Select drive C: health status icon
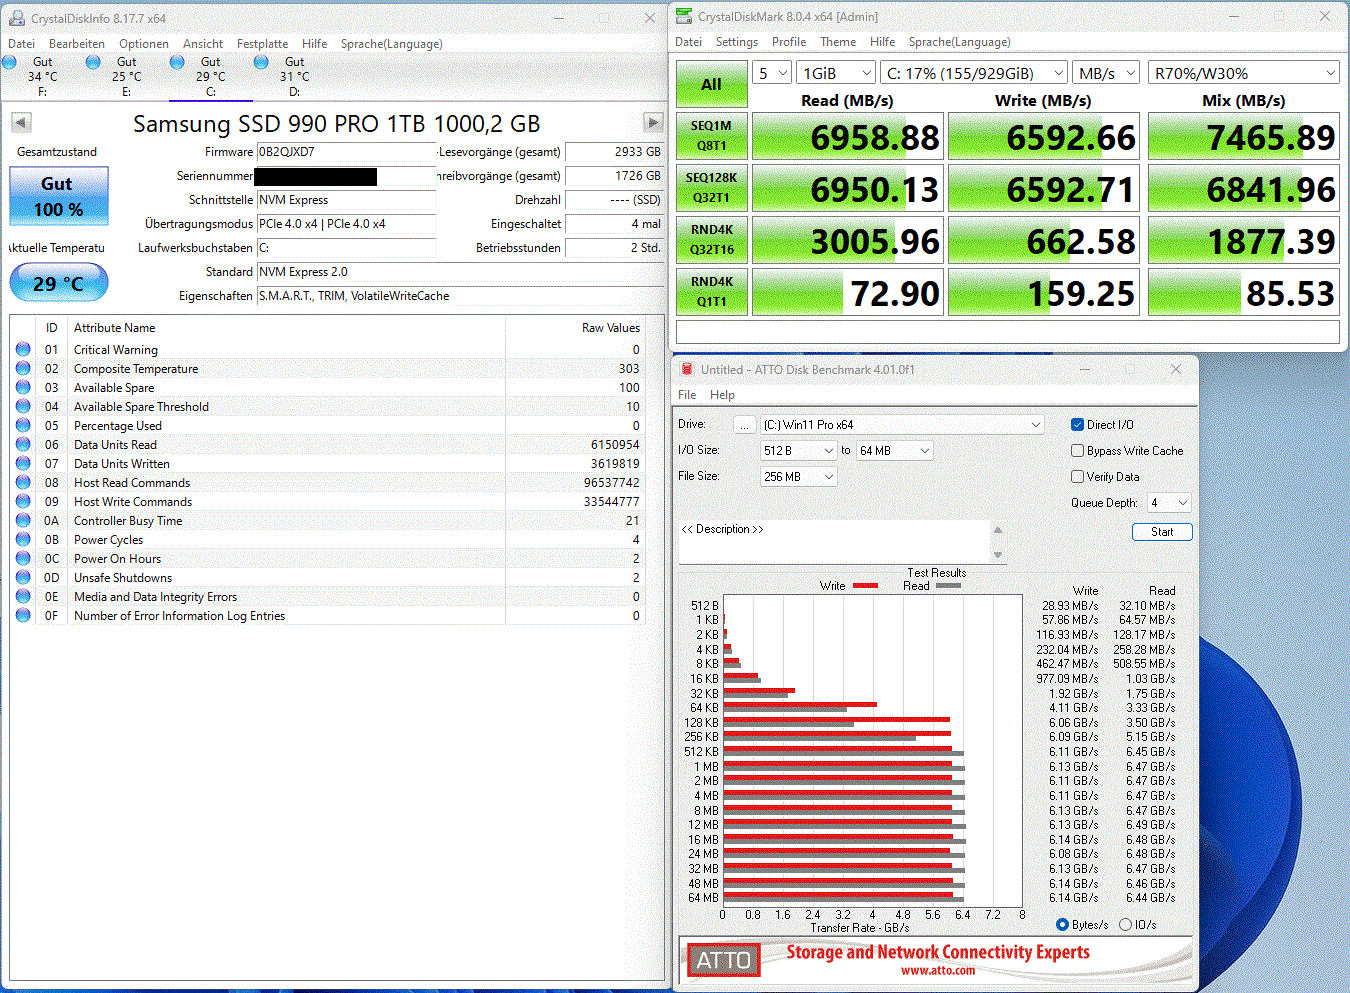 tap(177, 62)
